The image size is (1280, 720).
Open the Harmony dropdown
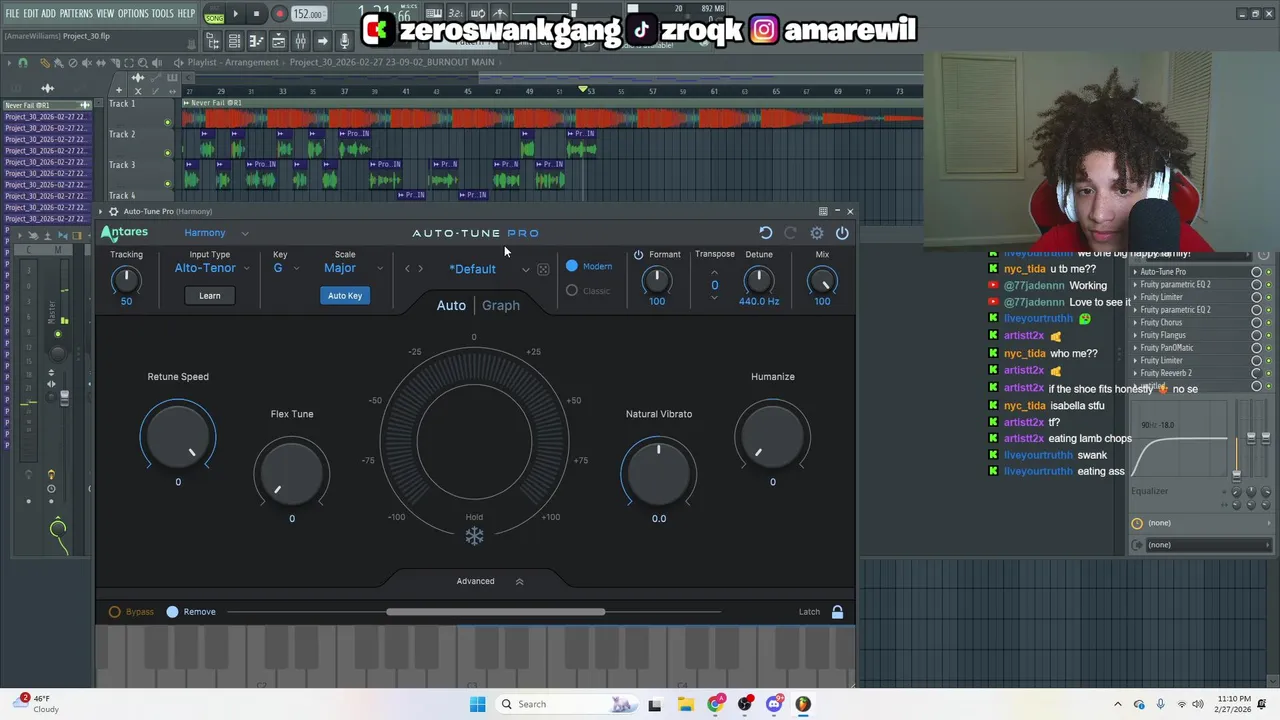click(x=216, y=233)
